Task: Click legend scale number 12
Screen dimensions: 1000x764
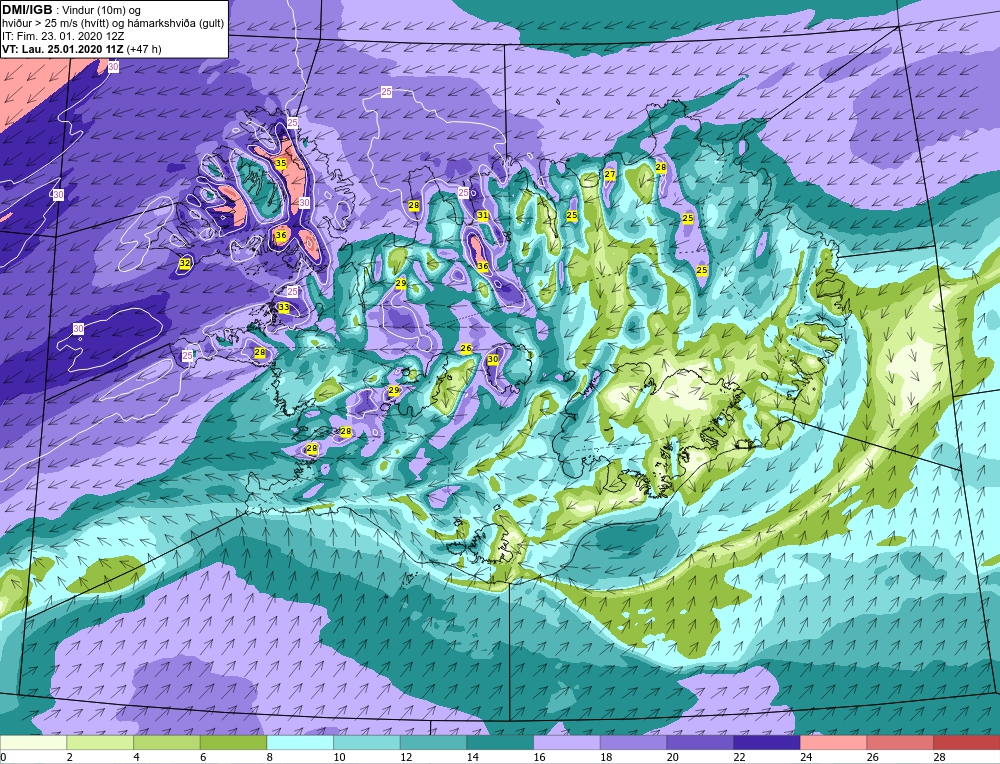Action: (x=406, y=757)
